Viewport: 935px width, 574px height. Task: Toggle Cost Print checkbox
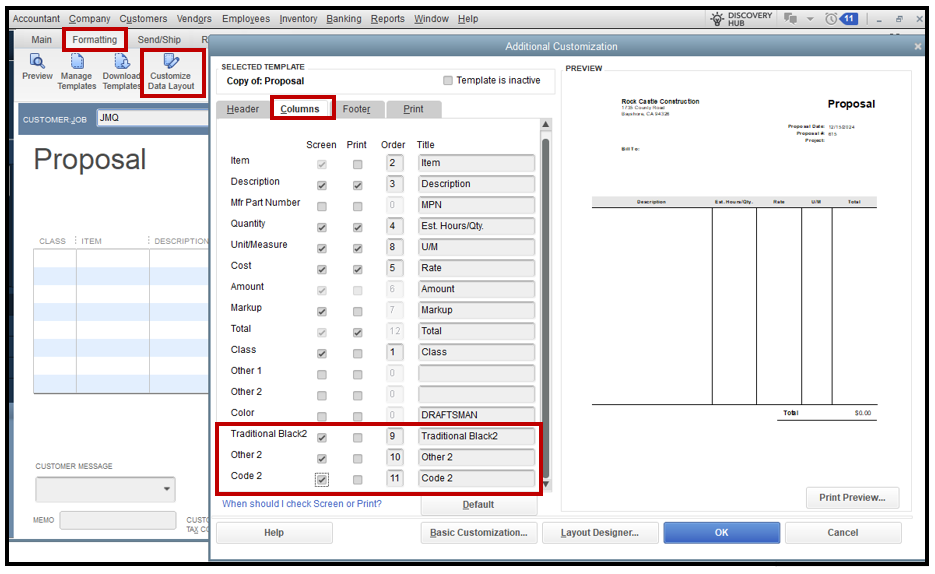coord(358,269)
